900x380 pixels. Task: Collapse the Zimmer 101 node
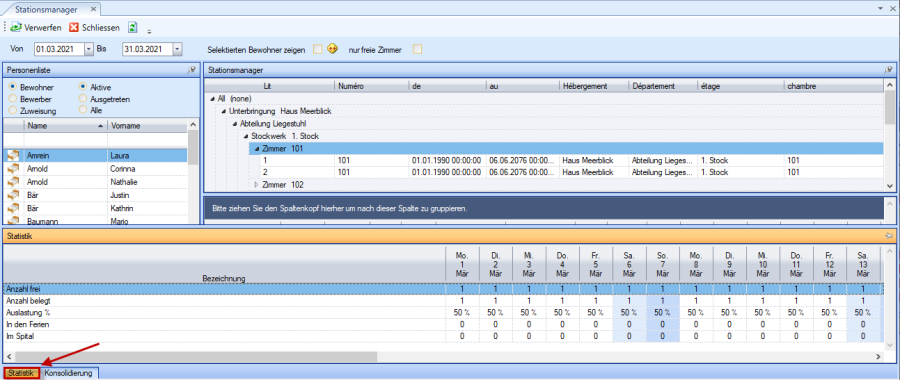point(257,149)
